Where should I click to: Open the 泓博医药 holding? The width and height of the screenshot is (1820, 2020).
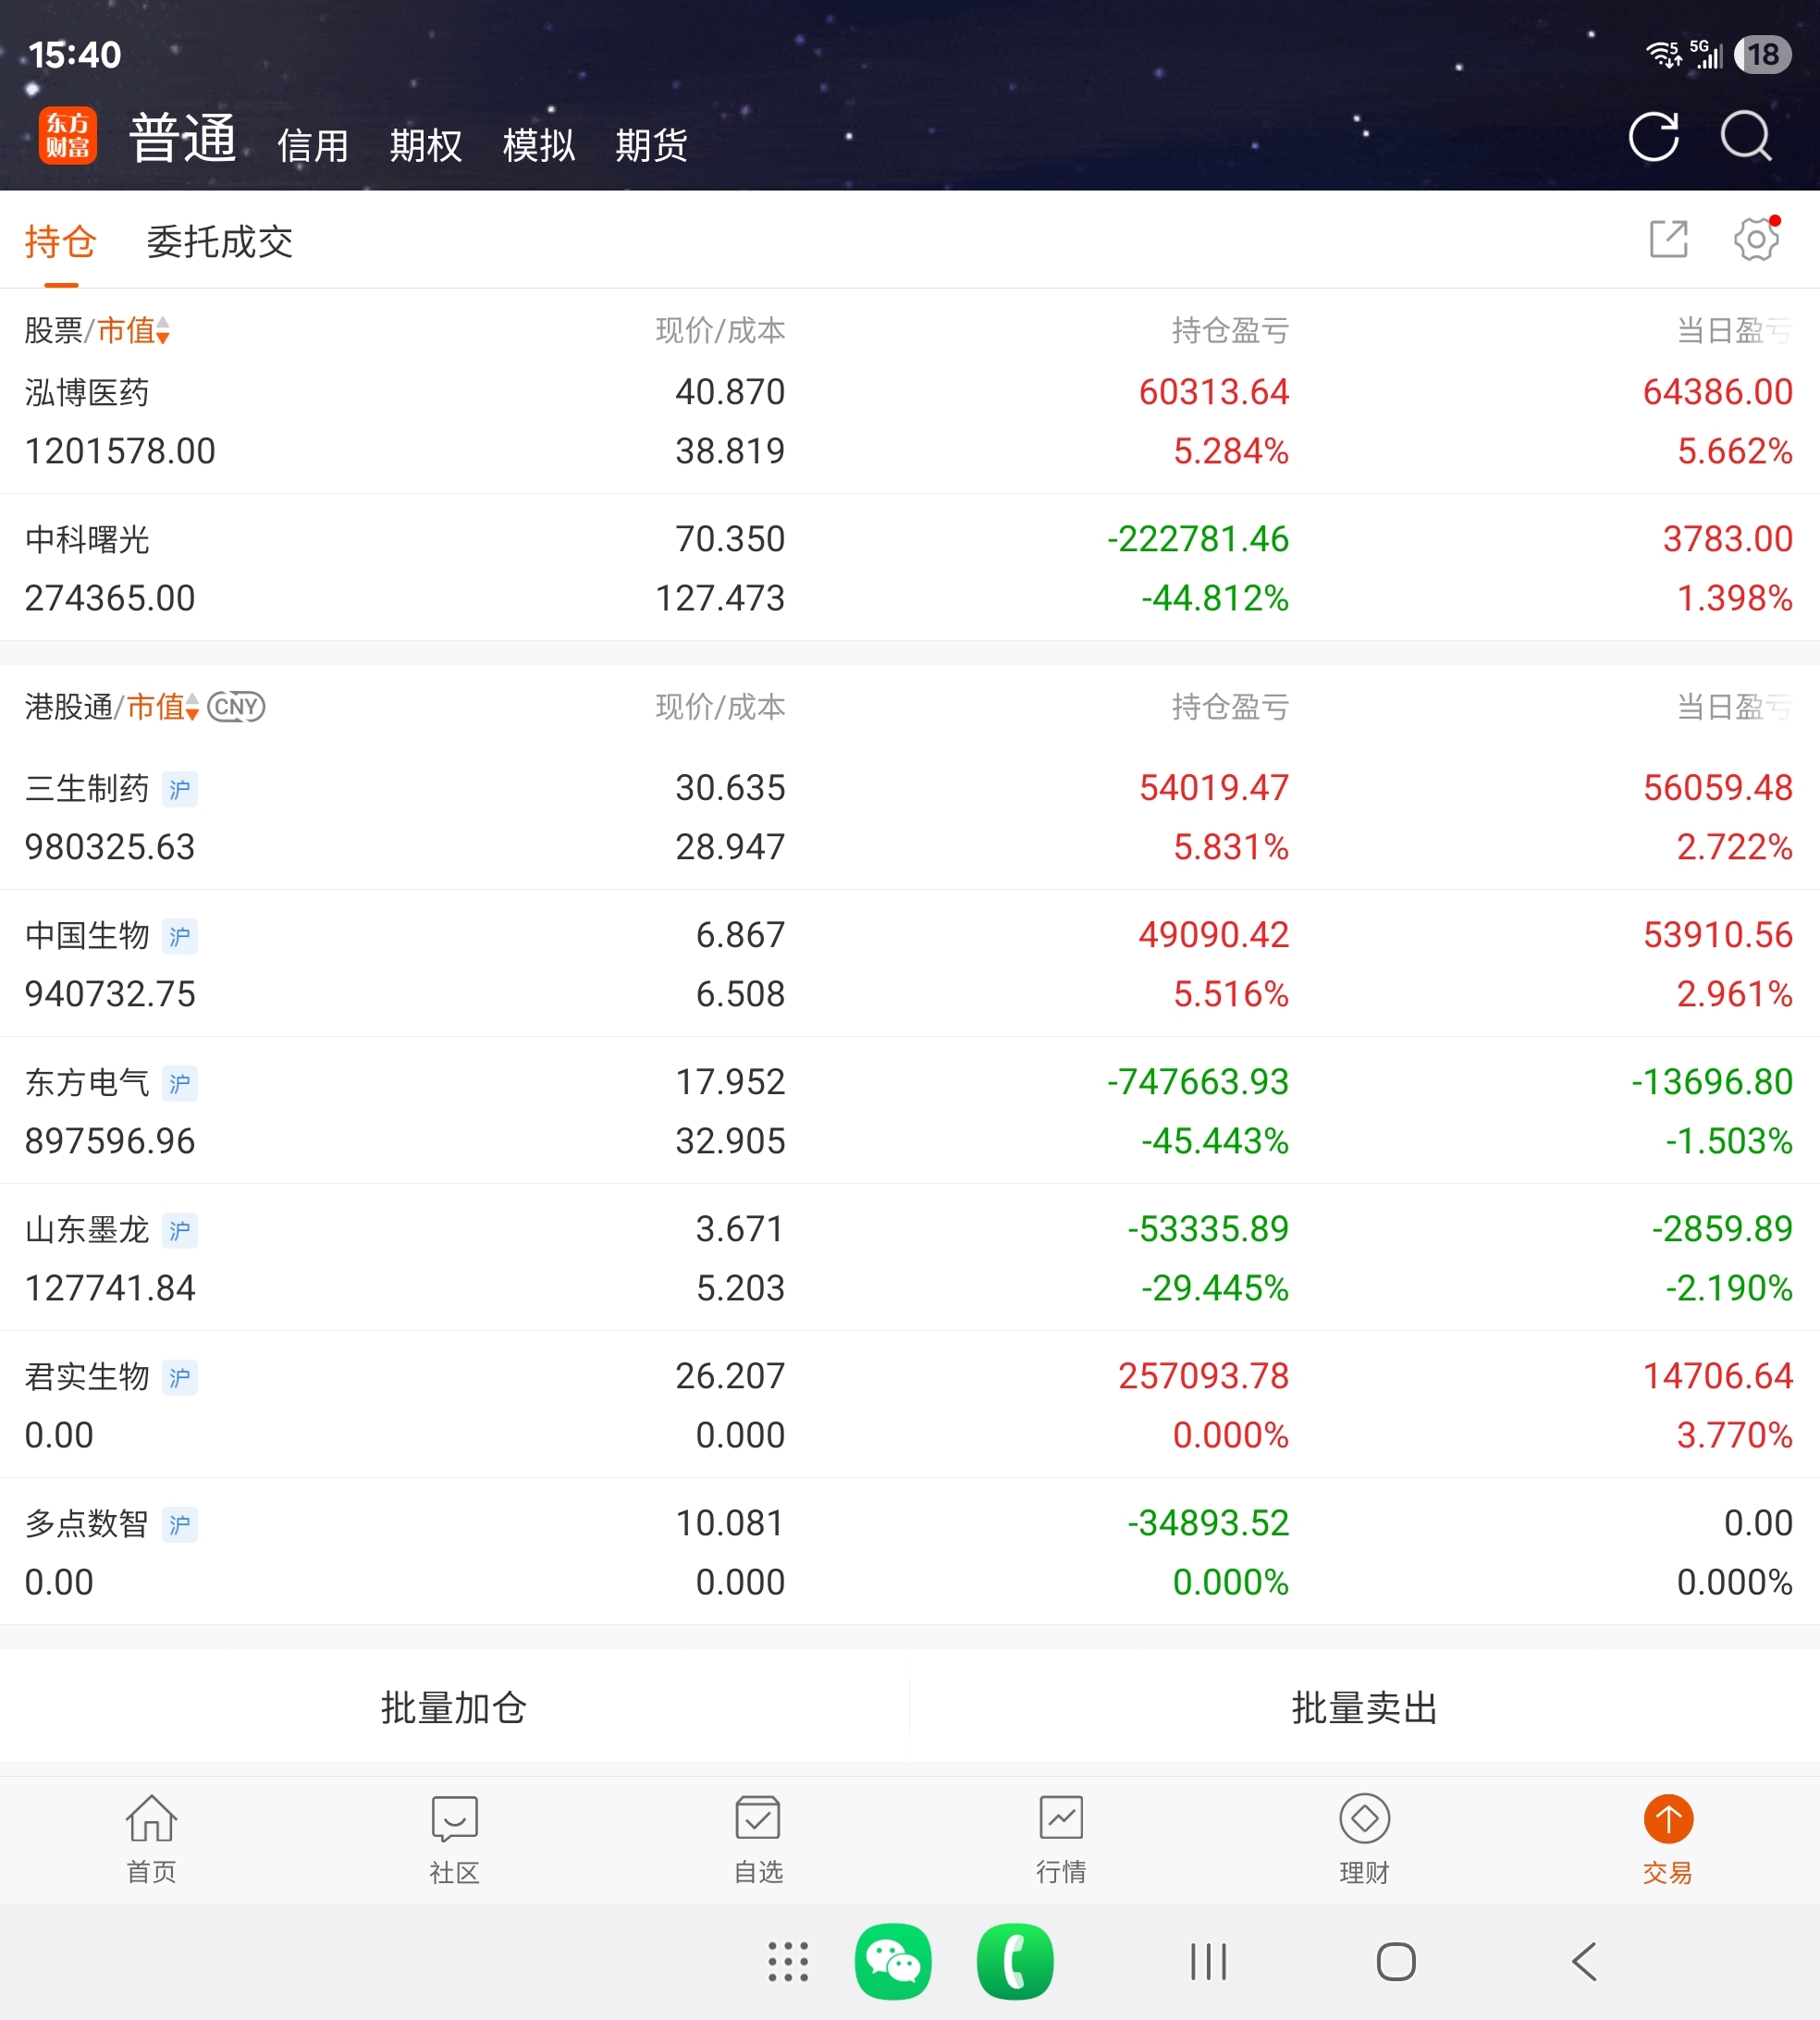pos(910,421)
